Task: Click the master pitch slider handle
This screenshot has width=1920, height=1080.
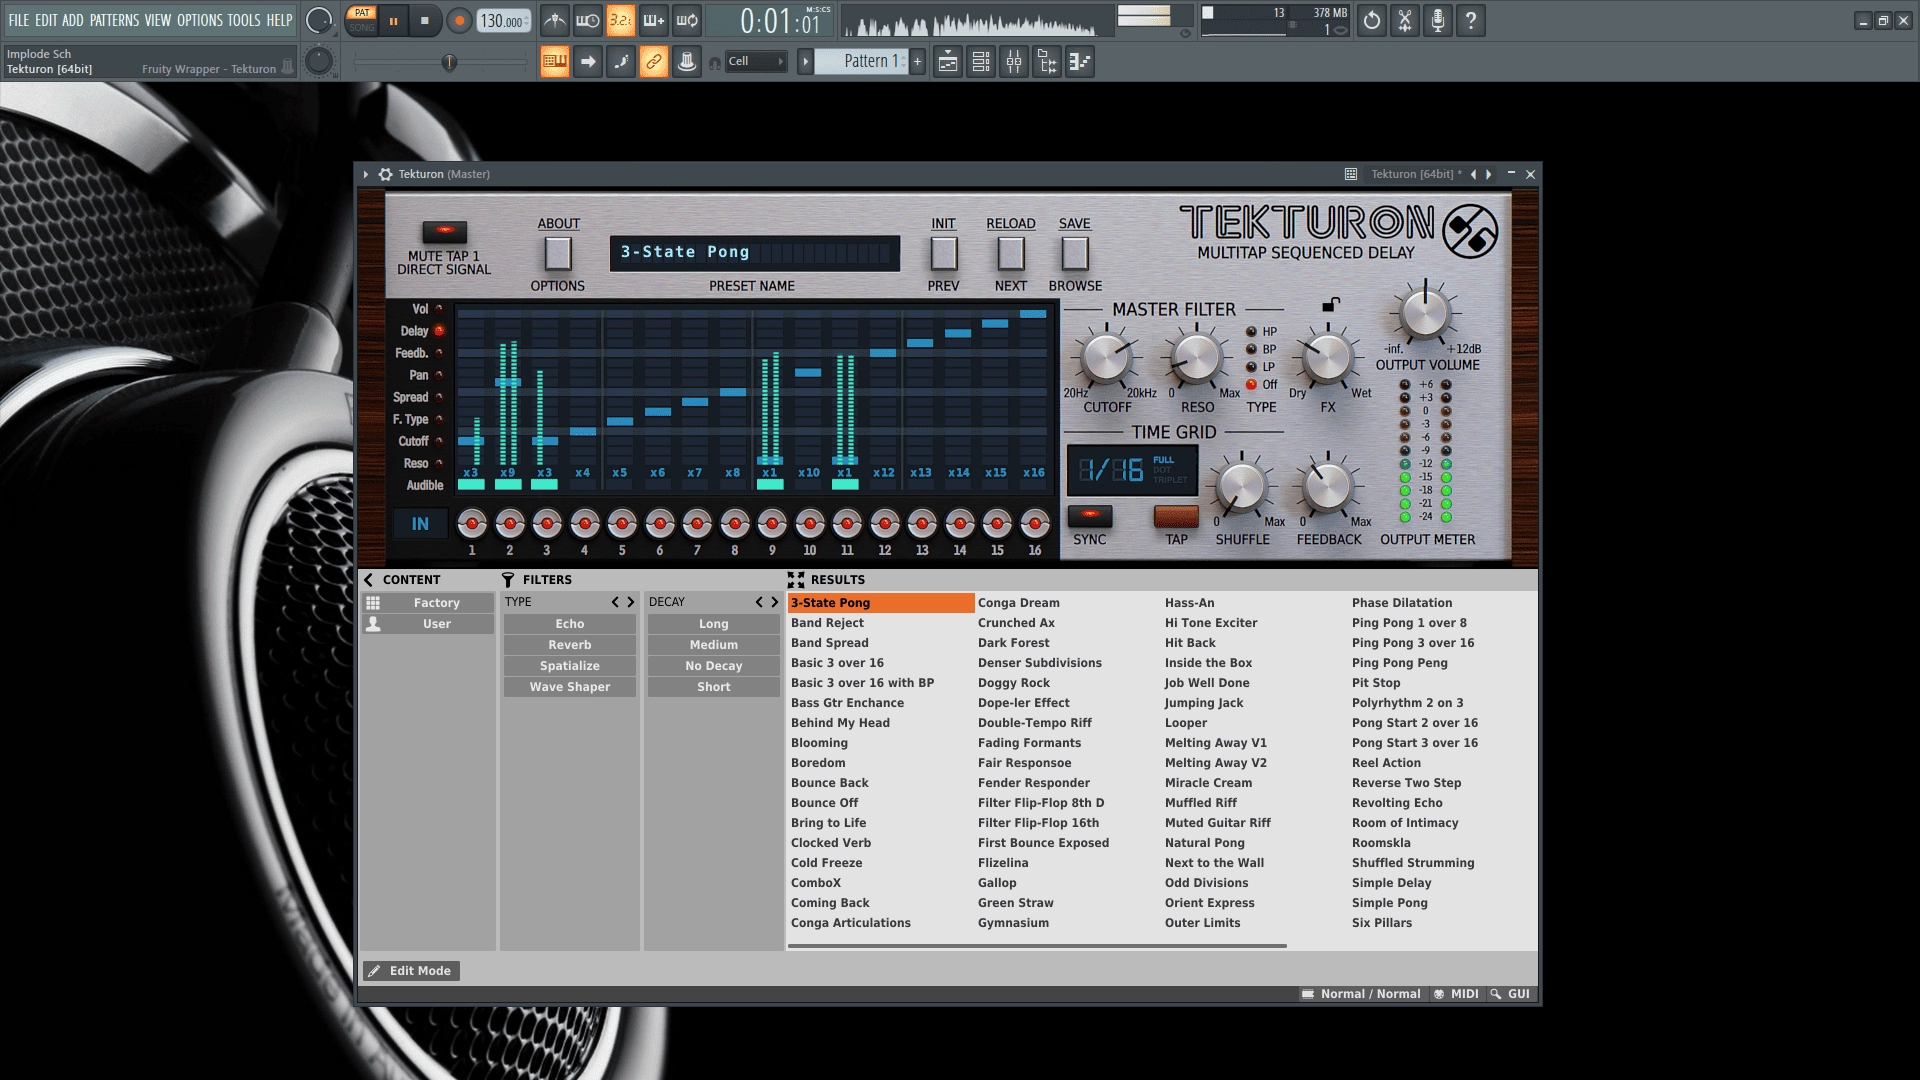Action: click(449, 63)
